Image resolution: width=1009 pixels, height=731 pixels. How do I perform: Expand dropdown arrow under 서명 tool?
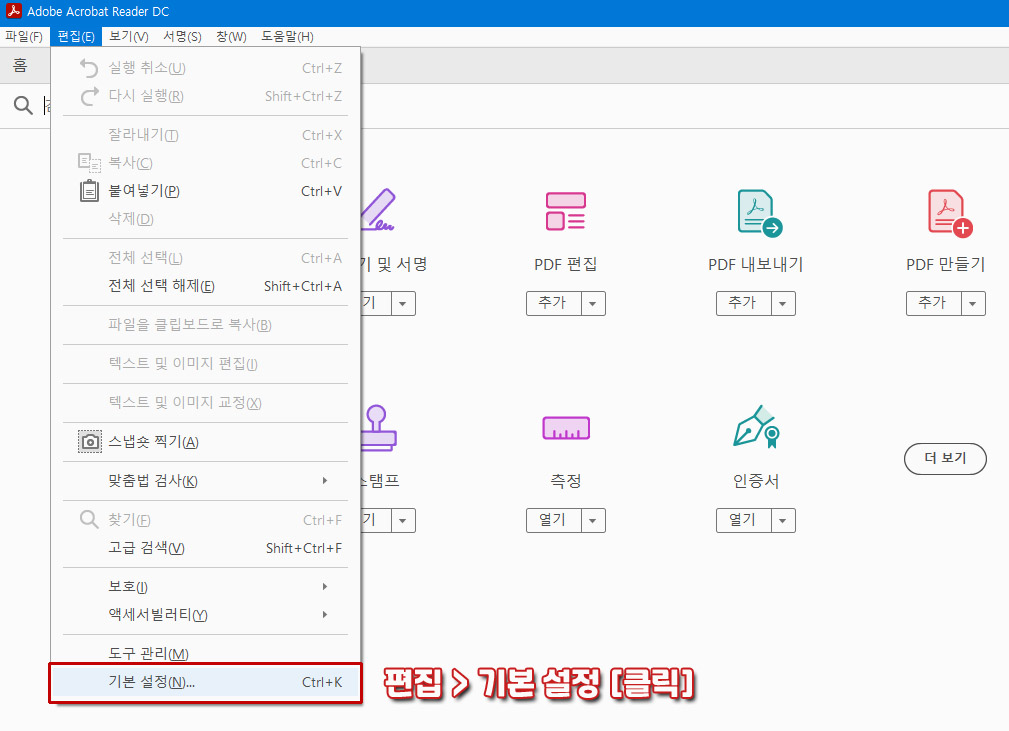click(403, 303)
